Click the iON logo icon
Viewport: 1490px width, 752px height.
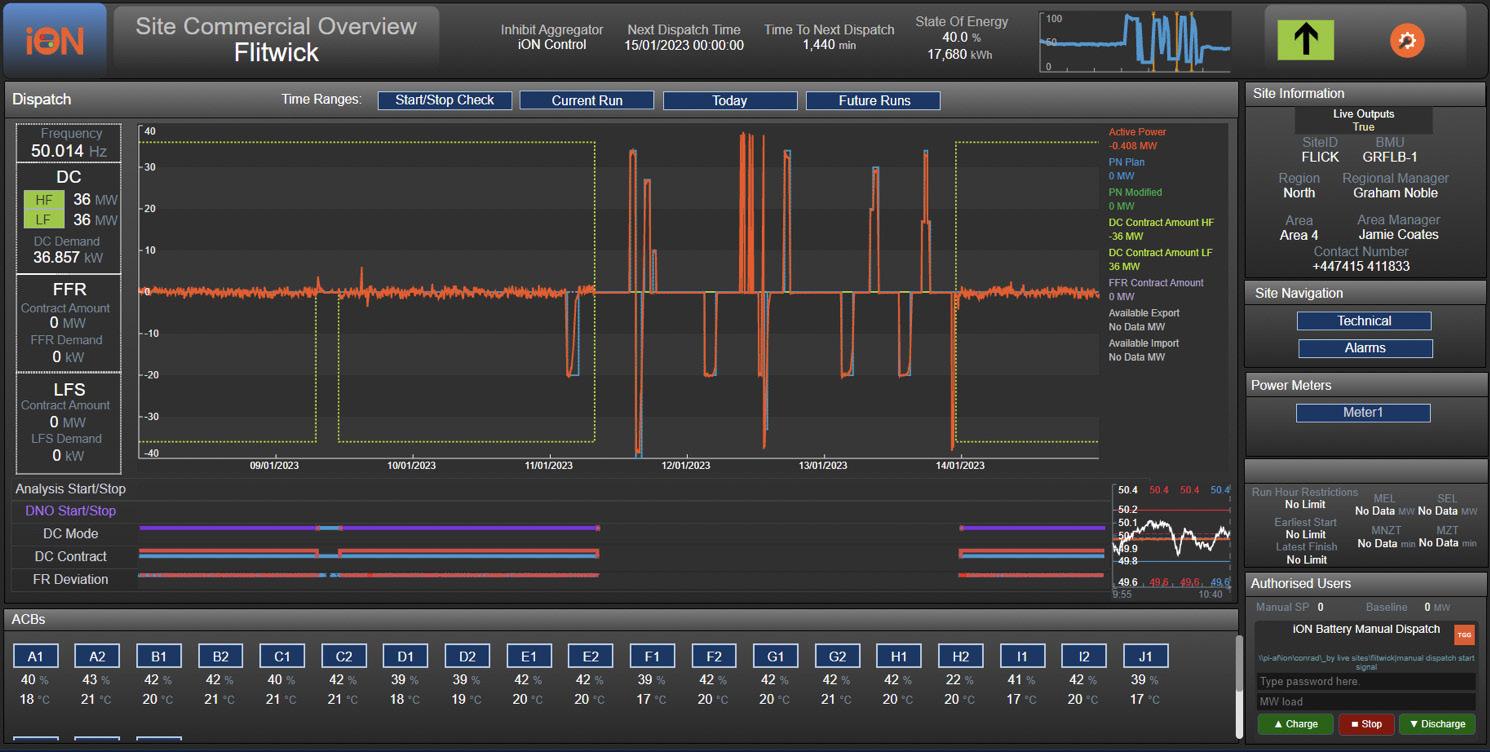54,41
